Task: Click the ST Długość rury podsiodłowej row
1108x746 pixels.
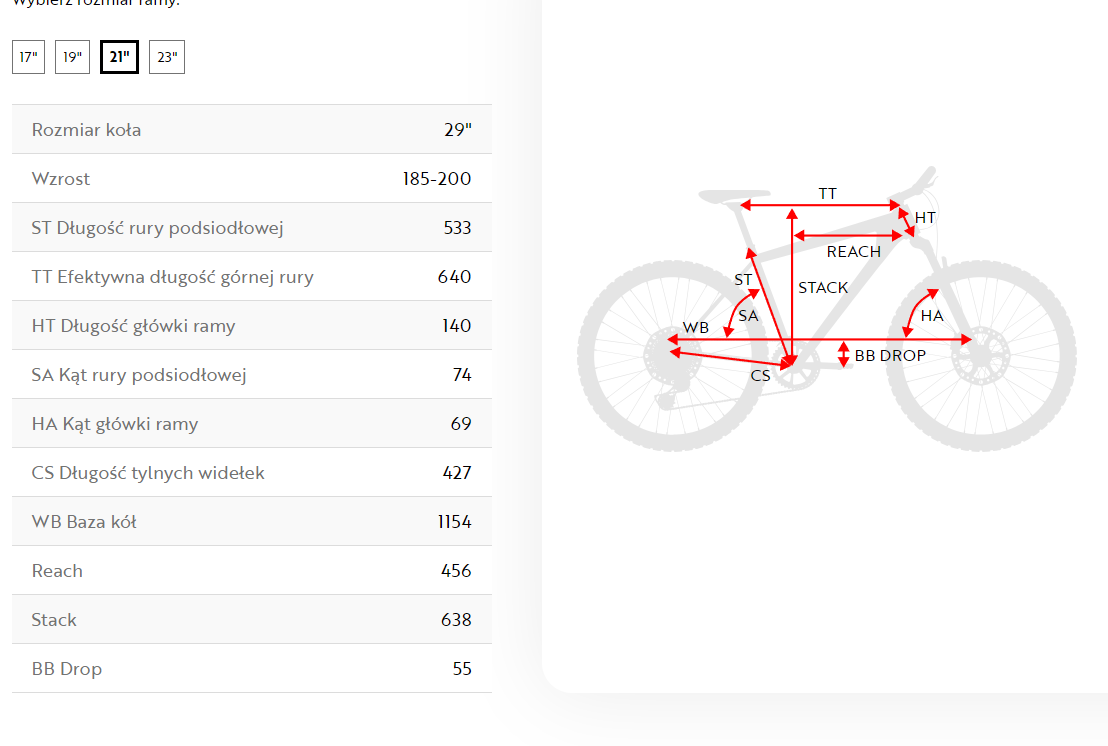Action: coord(251,228)
